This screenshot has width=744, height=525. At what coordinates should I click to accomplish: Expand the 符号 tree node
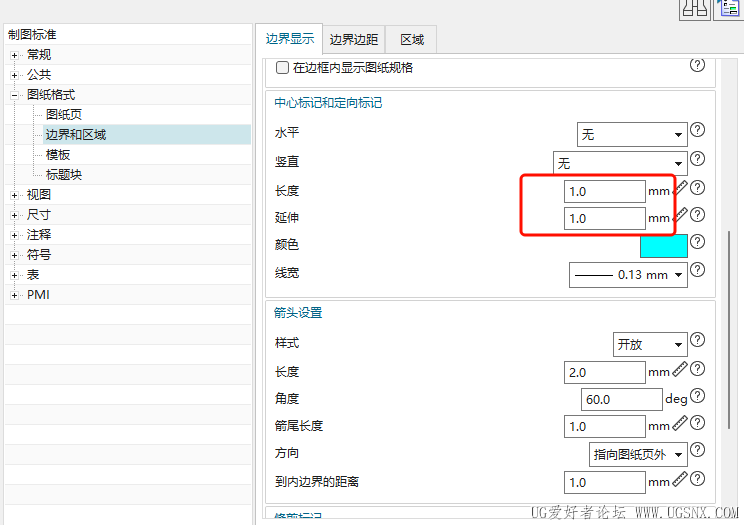14,255
